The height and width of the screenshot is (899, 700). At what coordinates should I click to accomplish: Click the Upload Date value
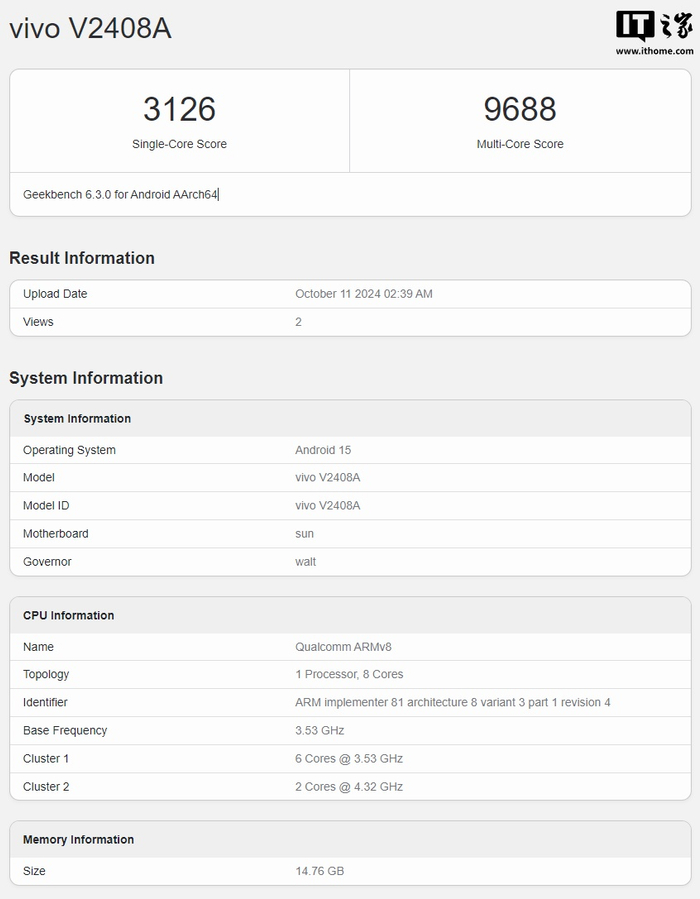(364, 294)
